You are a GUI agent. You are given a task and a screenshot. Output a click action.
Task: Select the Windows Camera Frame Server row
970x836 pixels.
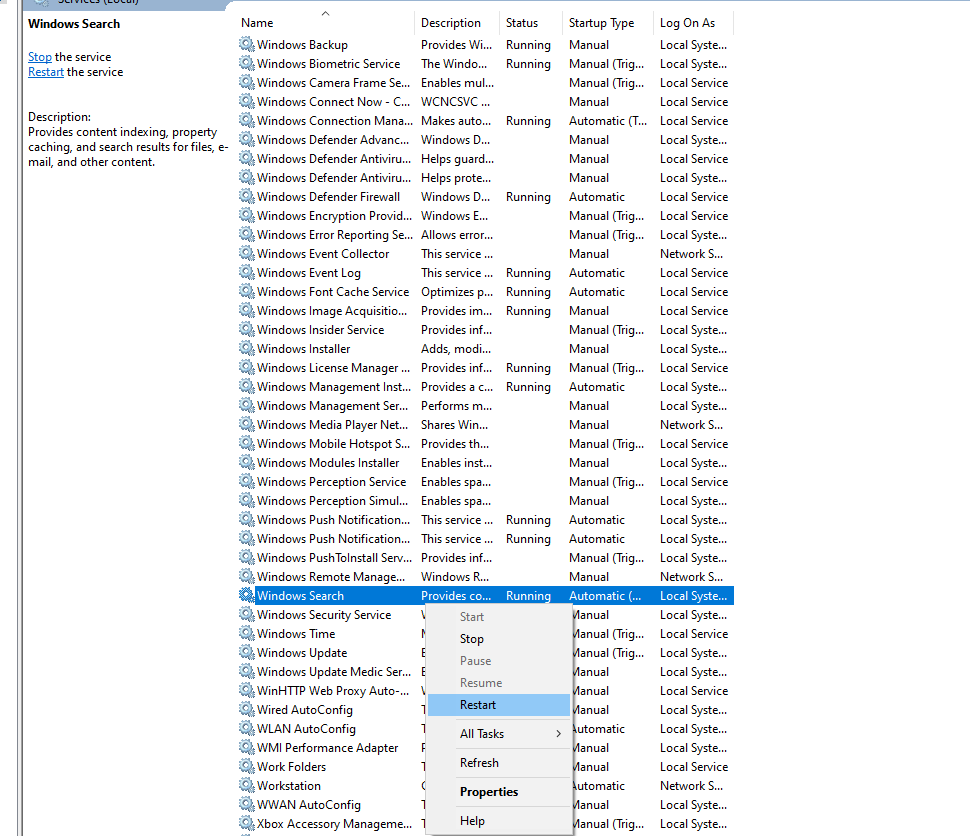(486, 82)
